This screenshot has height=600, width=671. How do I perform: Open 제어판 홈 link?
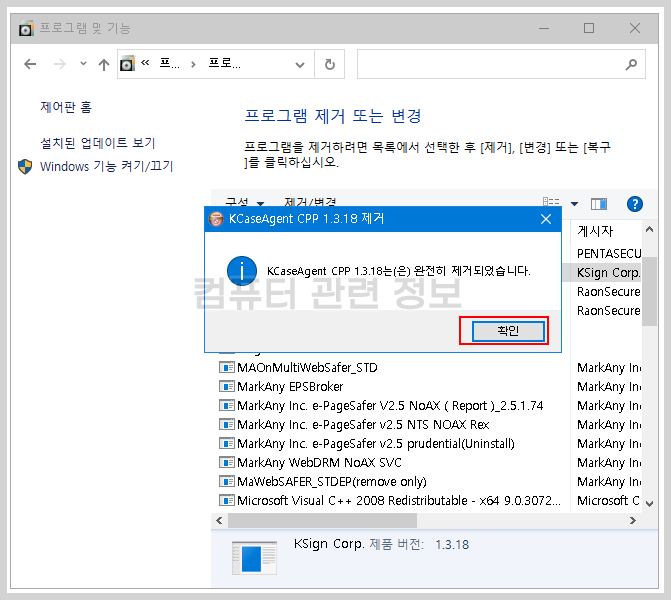(66, 107)
